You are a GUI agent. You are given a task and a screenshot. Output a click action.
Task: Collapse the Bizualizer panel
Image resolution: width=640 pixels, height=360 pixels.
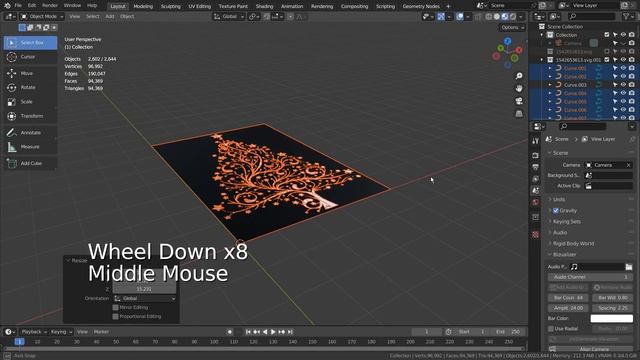click(x=564, y=255)
